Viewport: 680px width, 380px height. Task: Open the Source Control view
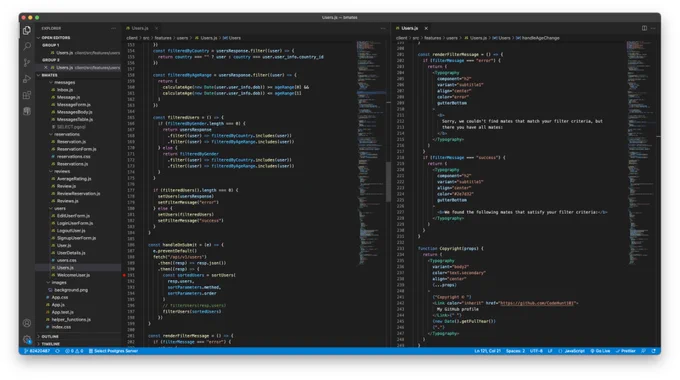tap(27, 62)
